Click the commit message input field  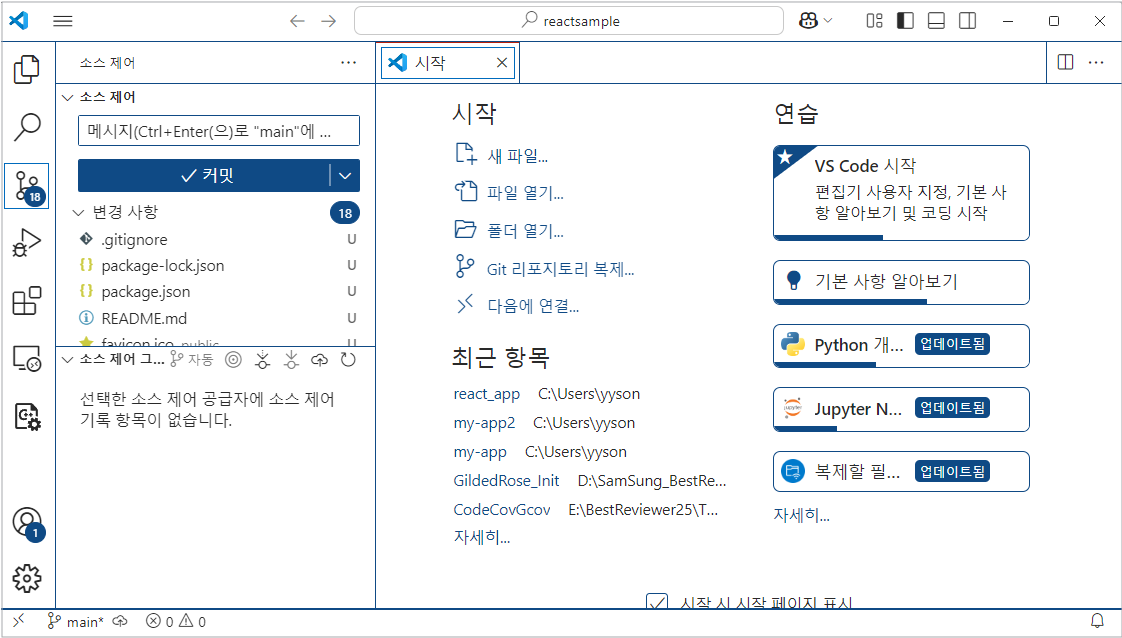pyautogui.click(x=219, y=131)
